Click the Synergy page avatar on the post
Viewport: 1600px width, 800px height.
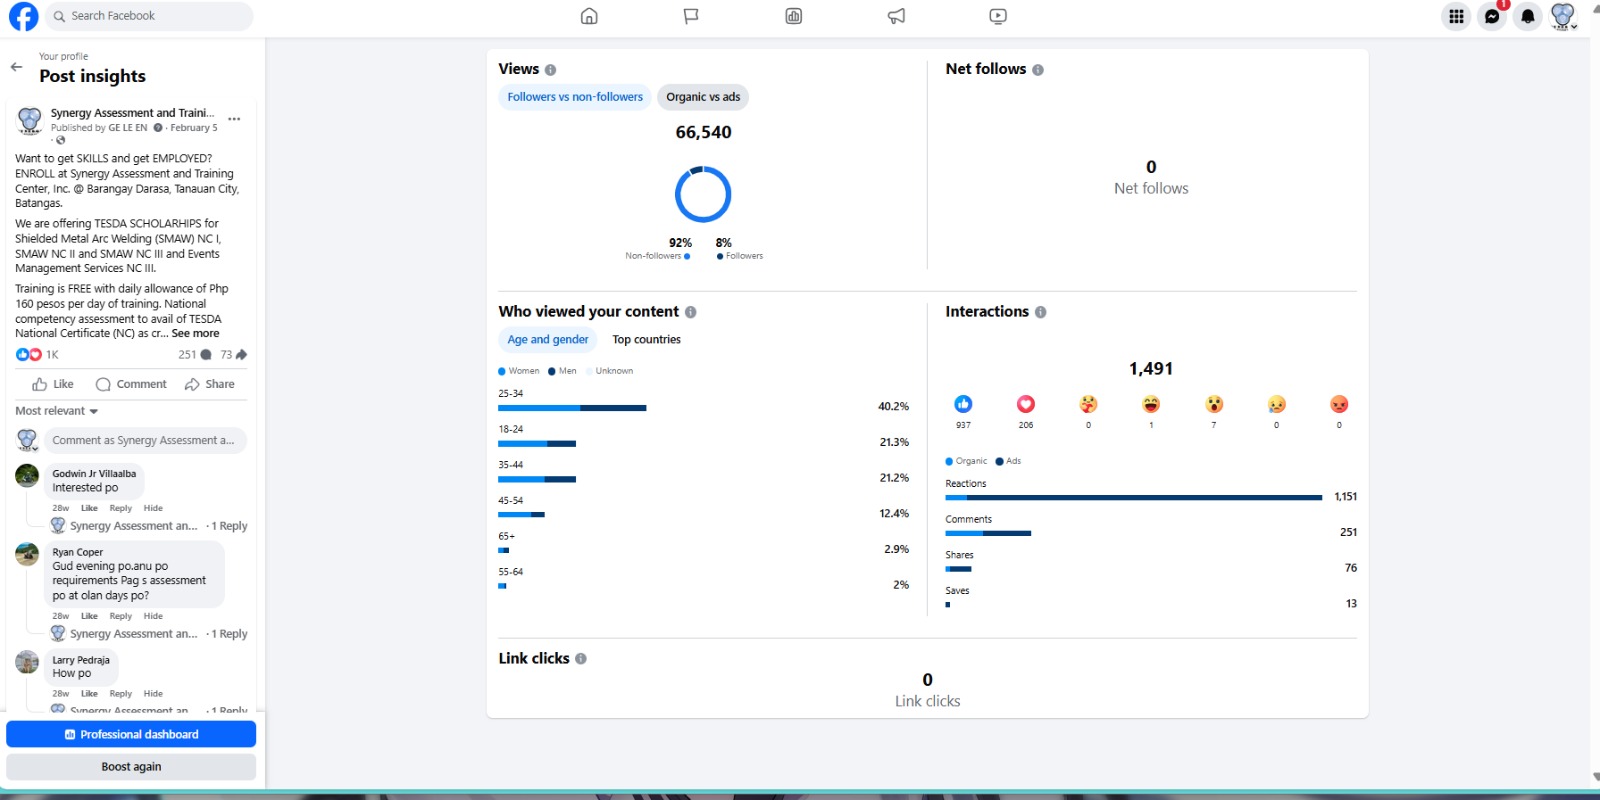29,120
